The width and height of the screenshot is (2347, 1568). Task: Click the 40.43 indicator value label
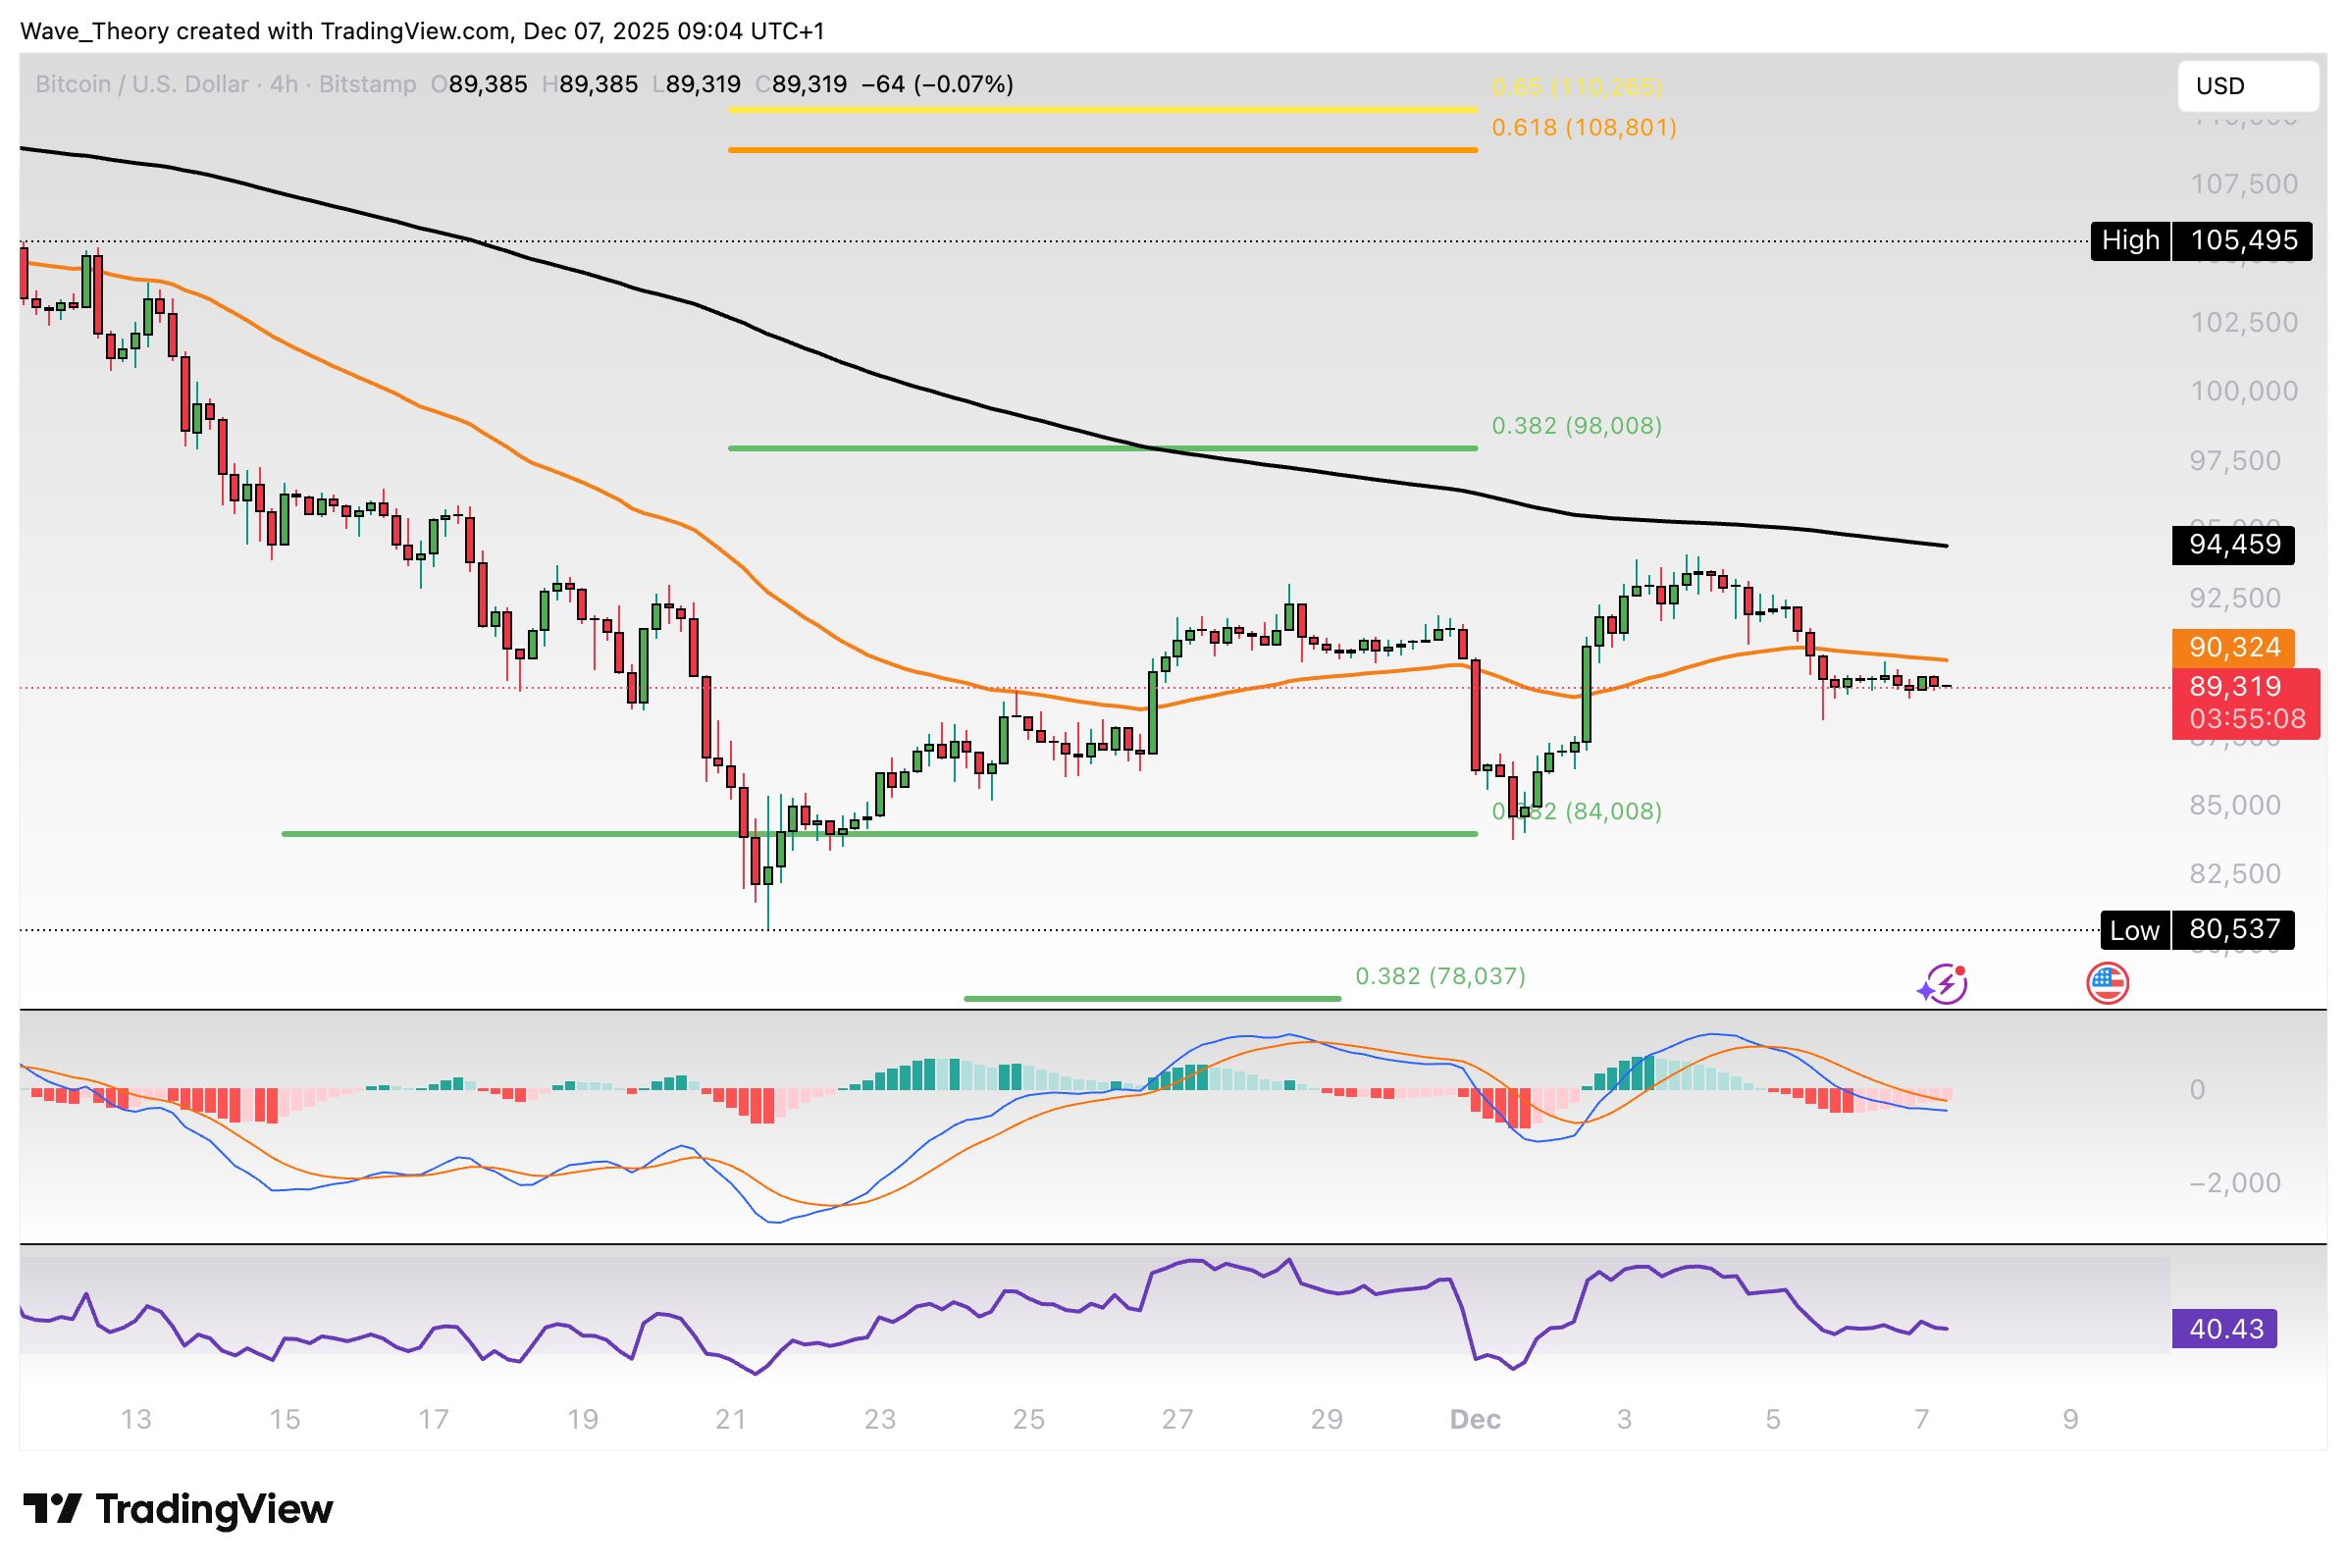pos(2225,1330)
